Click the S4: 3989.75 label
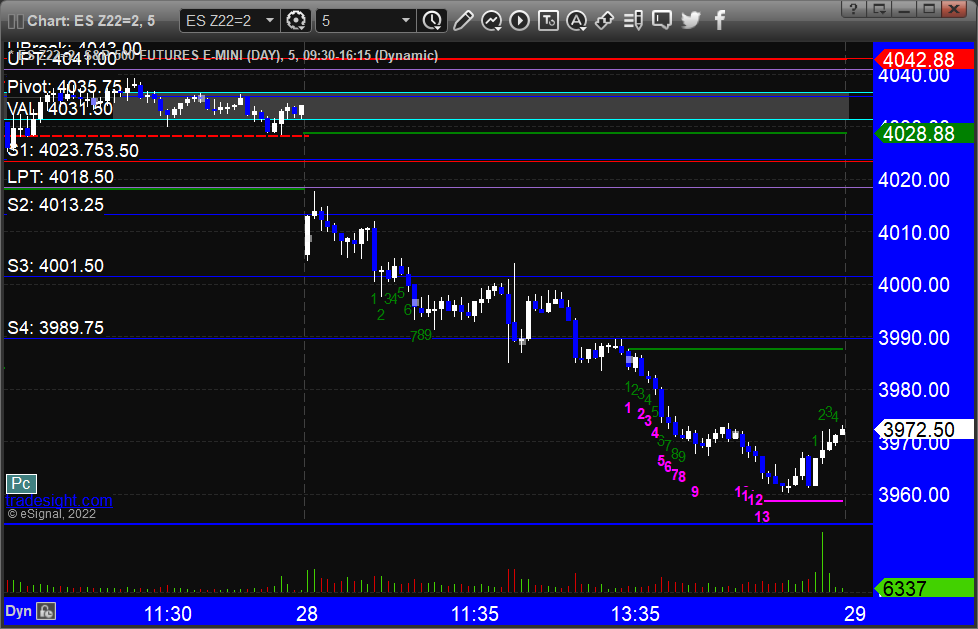Viewport: 978px width, 629px height. (x=56, y=328)
